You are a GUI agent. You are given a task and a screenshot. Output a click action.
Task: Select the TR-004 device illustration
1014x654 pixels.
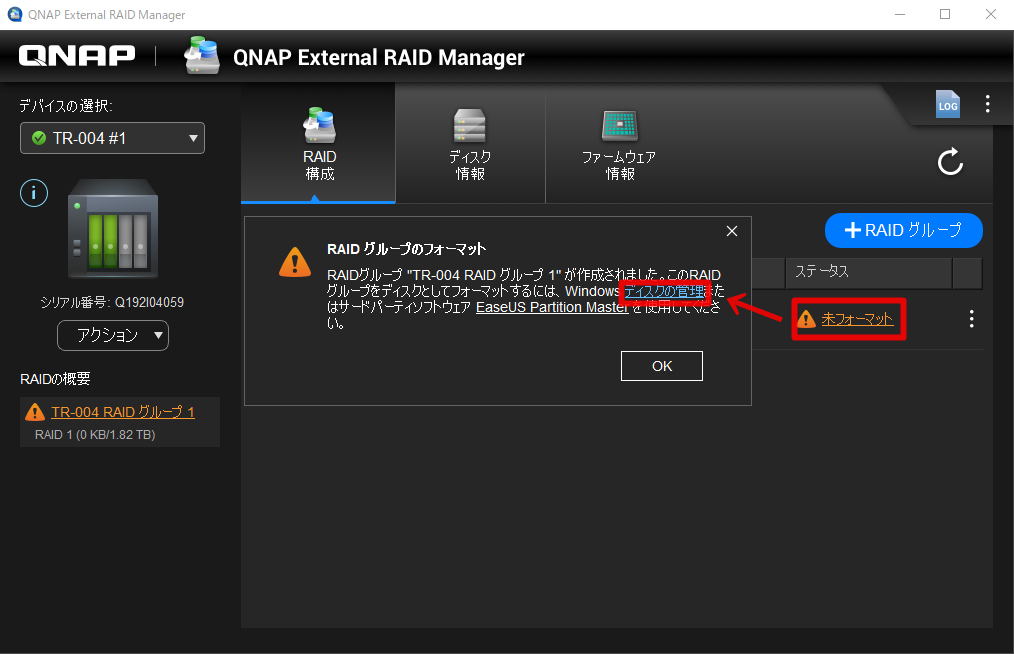(x=113, y=228)
